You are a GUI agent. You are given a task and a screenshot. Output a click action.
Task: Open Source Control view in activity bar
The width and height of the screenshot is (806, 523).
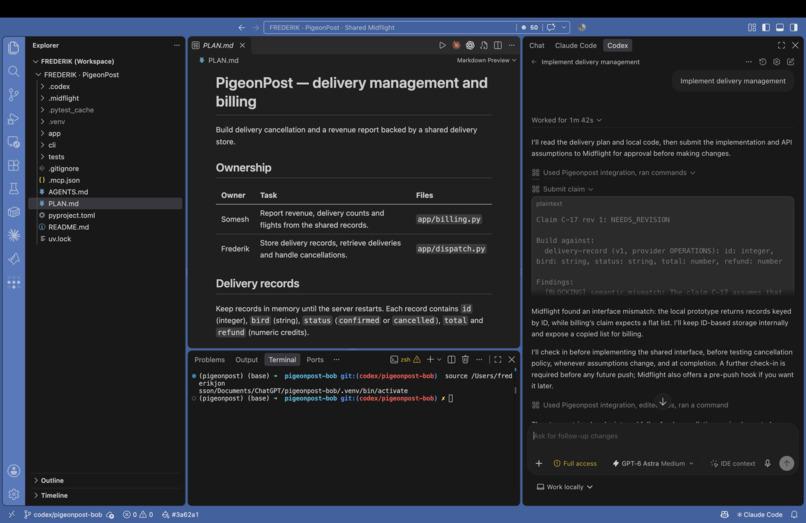14,95
